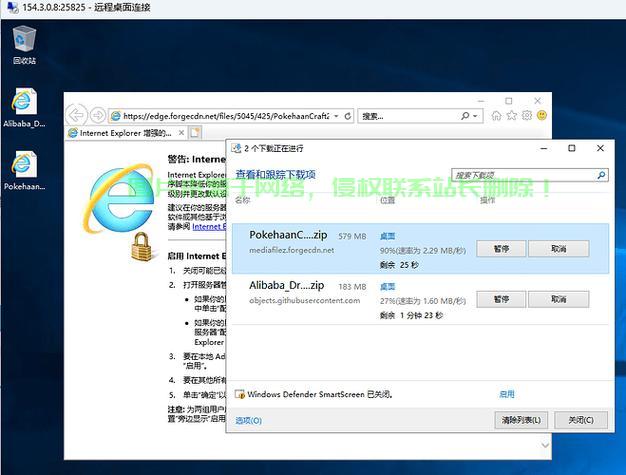
Task: Cancel the PokehaanC....zip download
Action: (559, 249)
